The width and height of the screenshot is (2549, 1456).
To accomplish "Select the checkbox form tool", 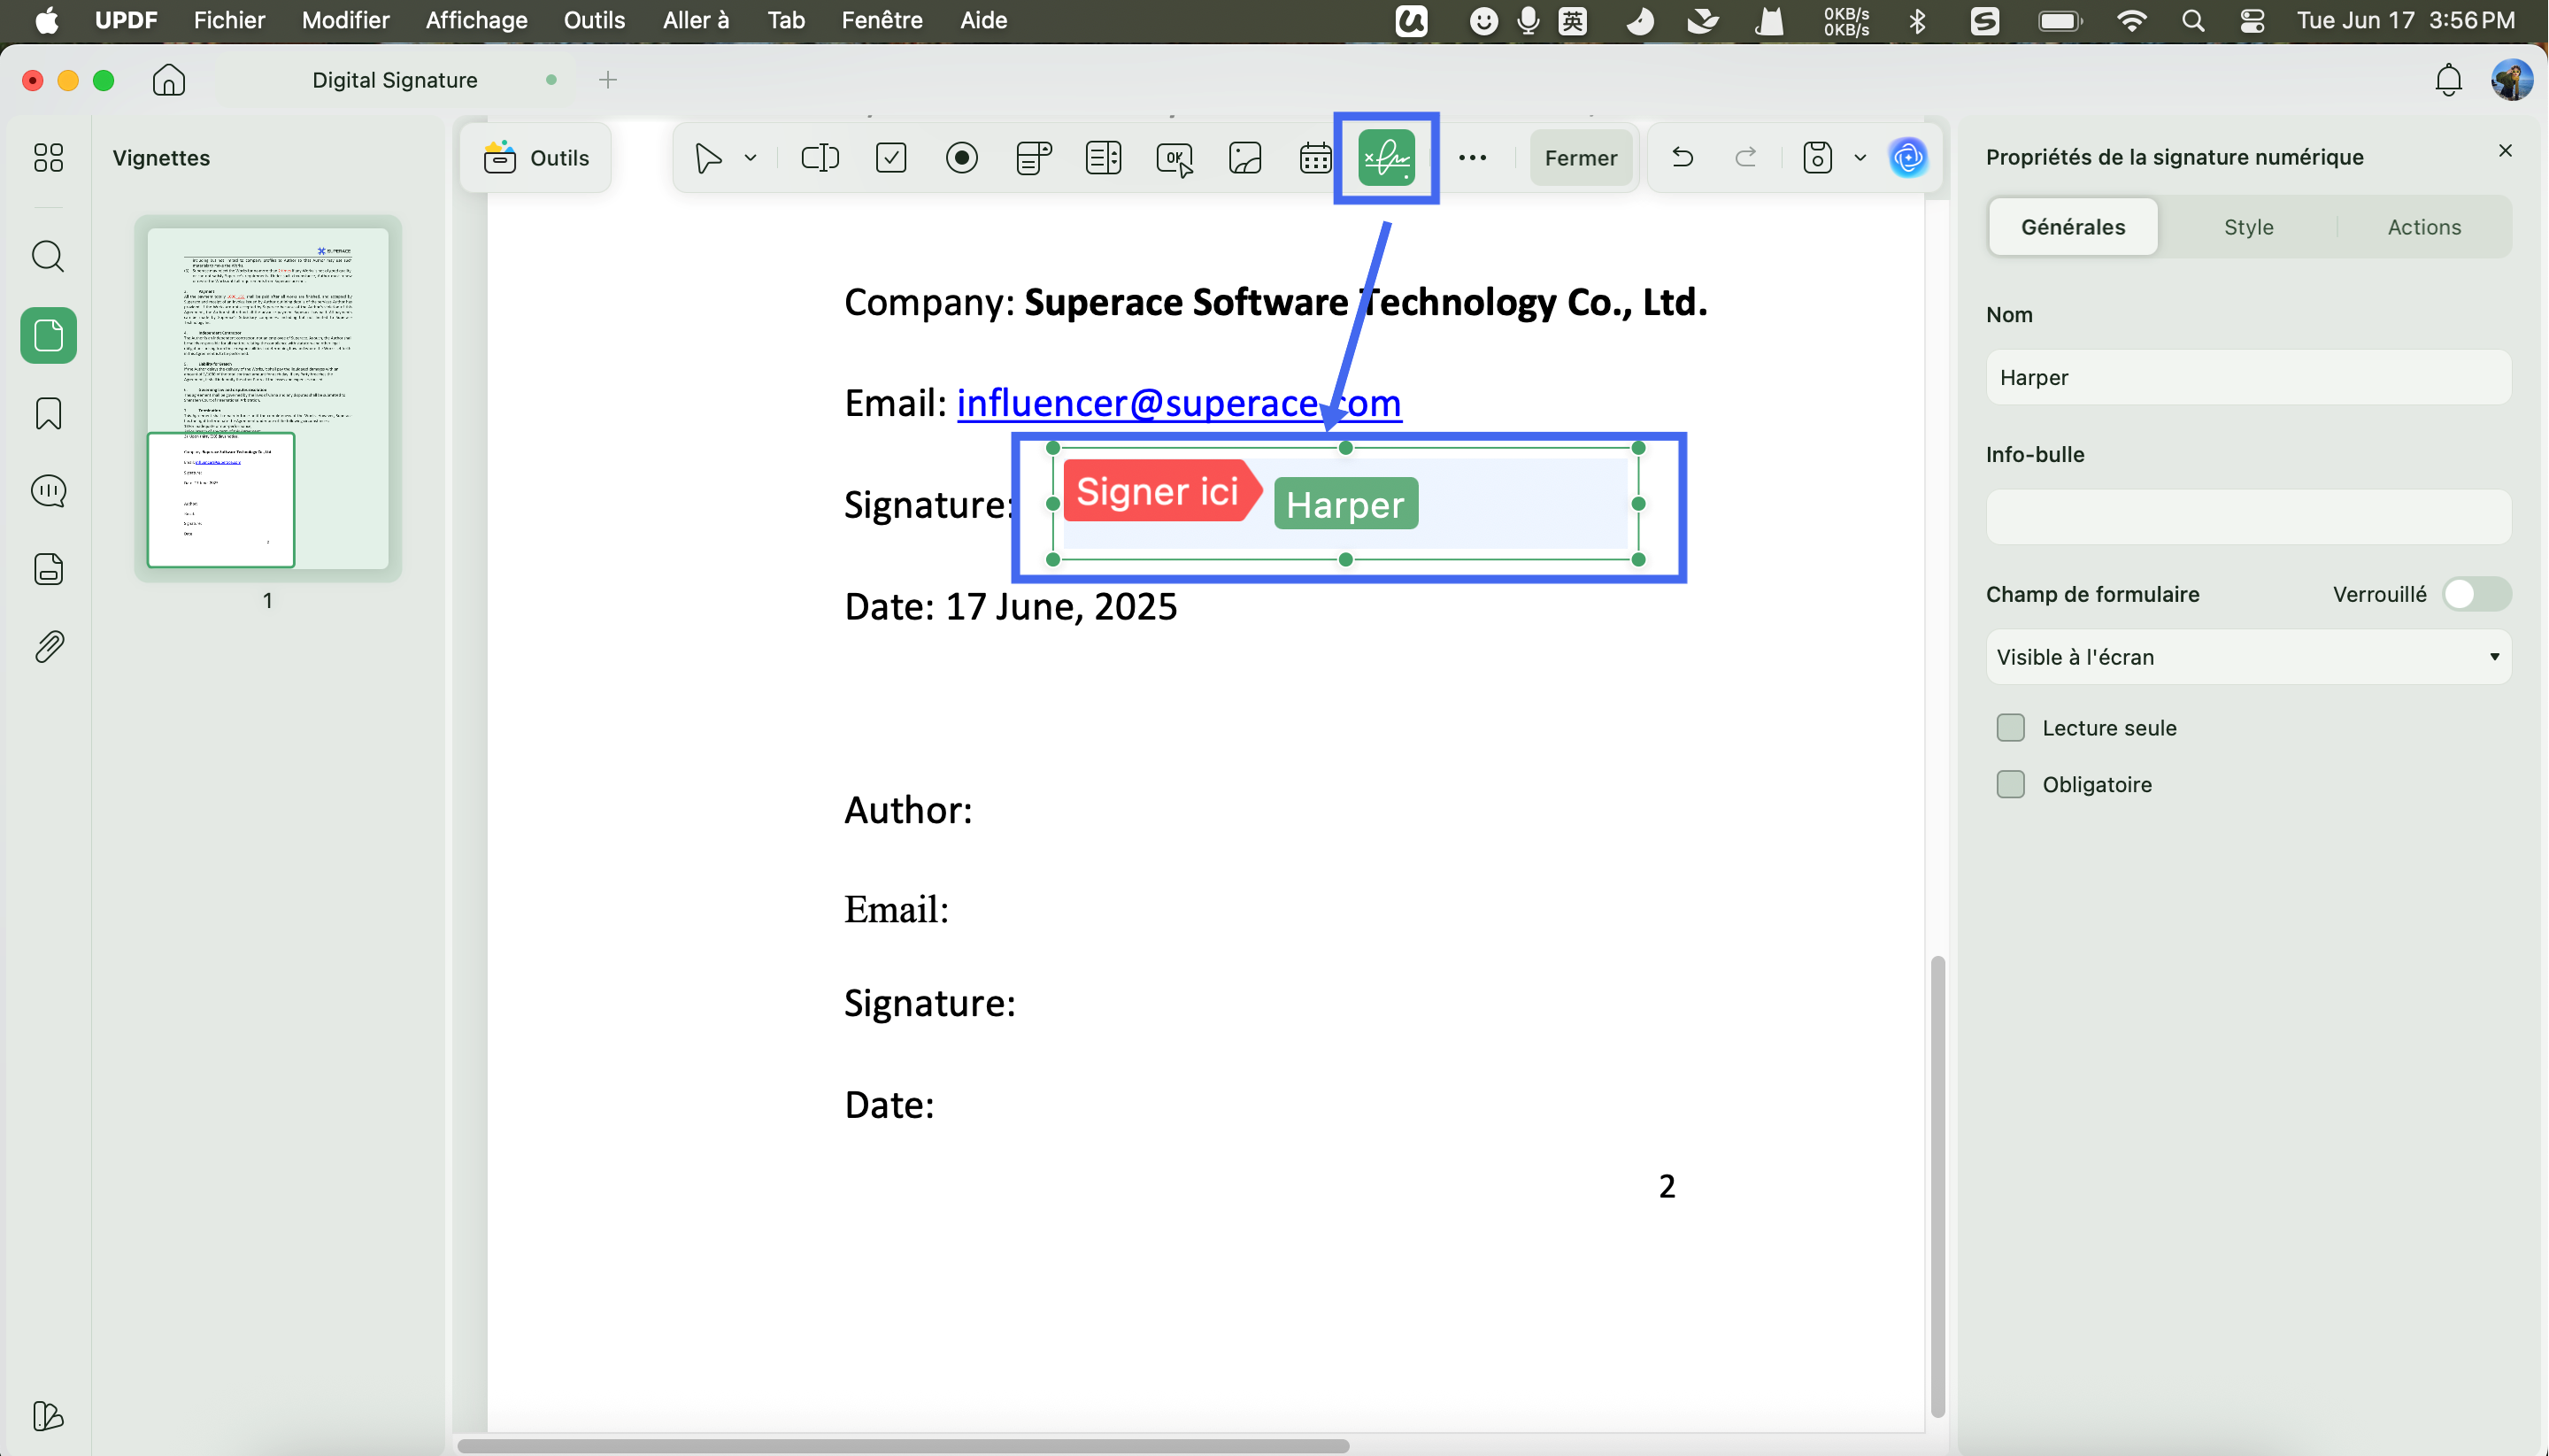I will coord(890,158).
